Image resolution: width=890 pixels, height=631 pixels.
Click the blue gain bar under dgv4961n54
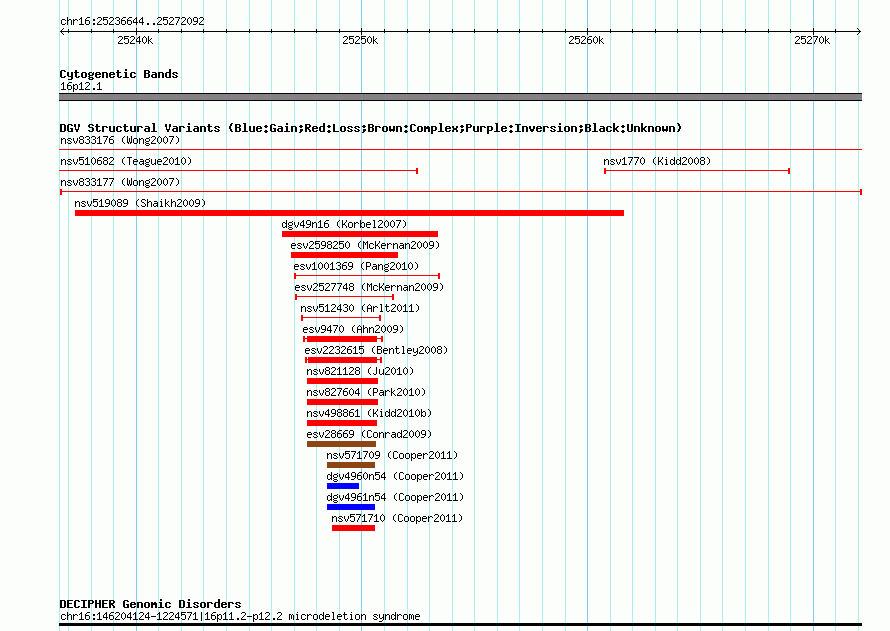[x=351, y=507]
